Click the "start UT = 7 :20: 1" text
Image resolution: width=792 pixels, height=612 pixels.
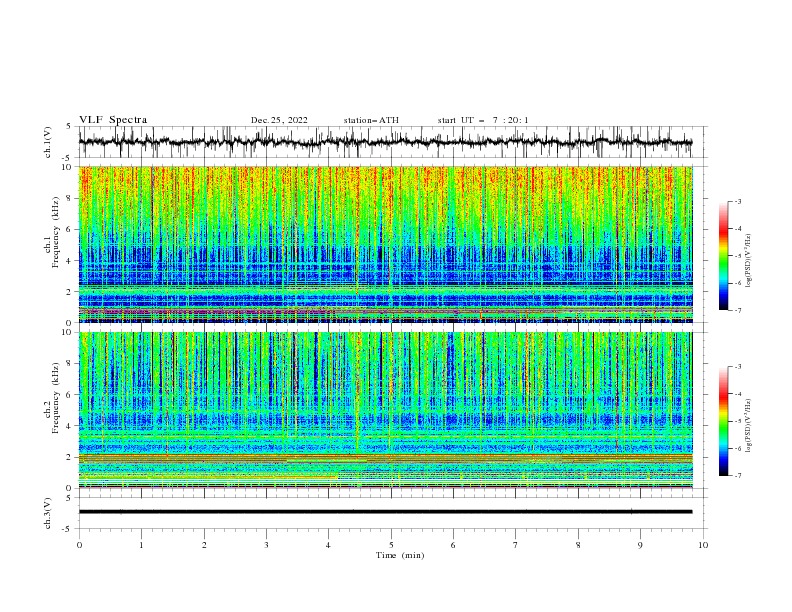(483, 120)
